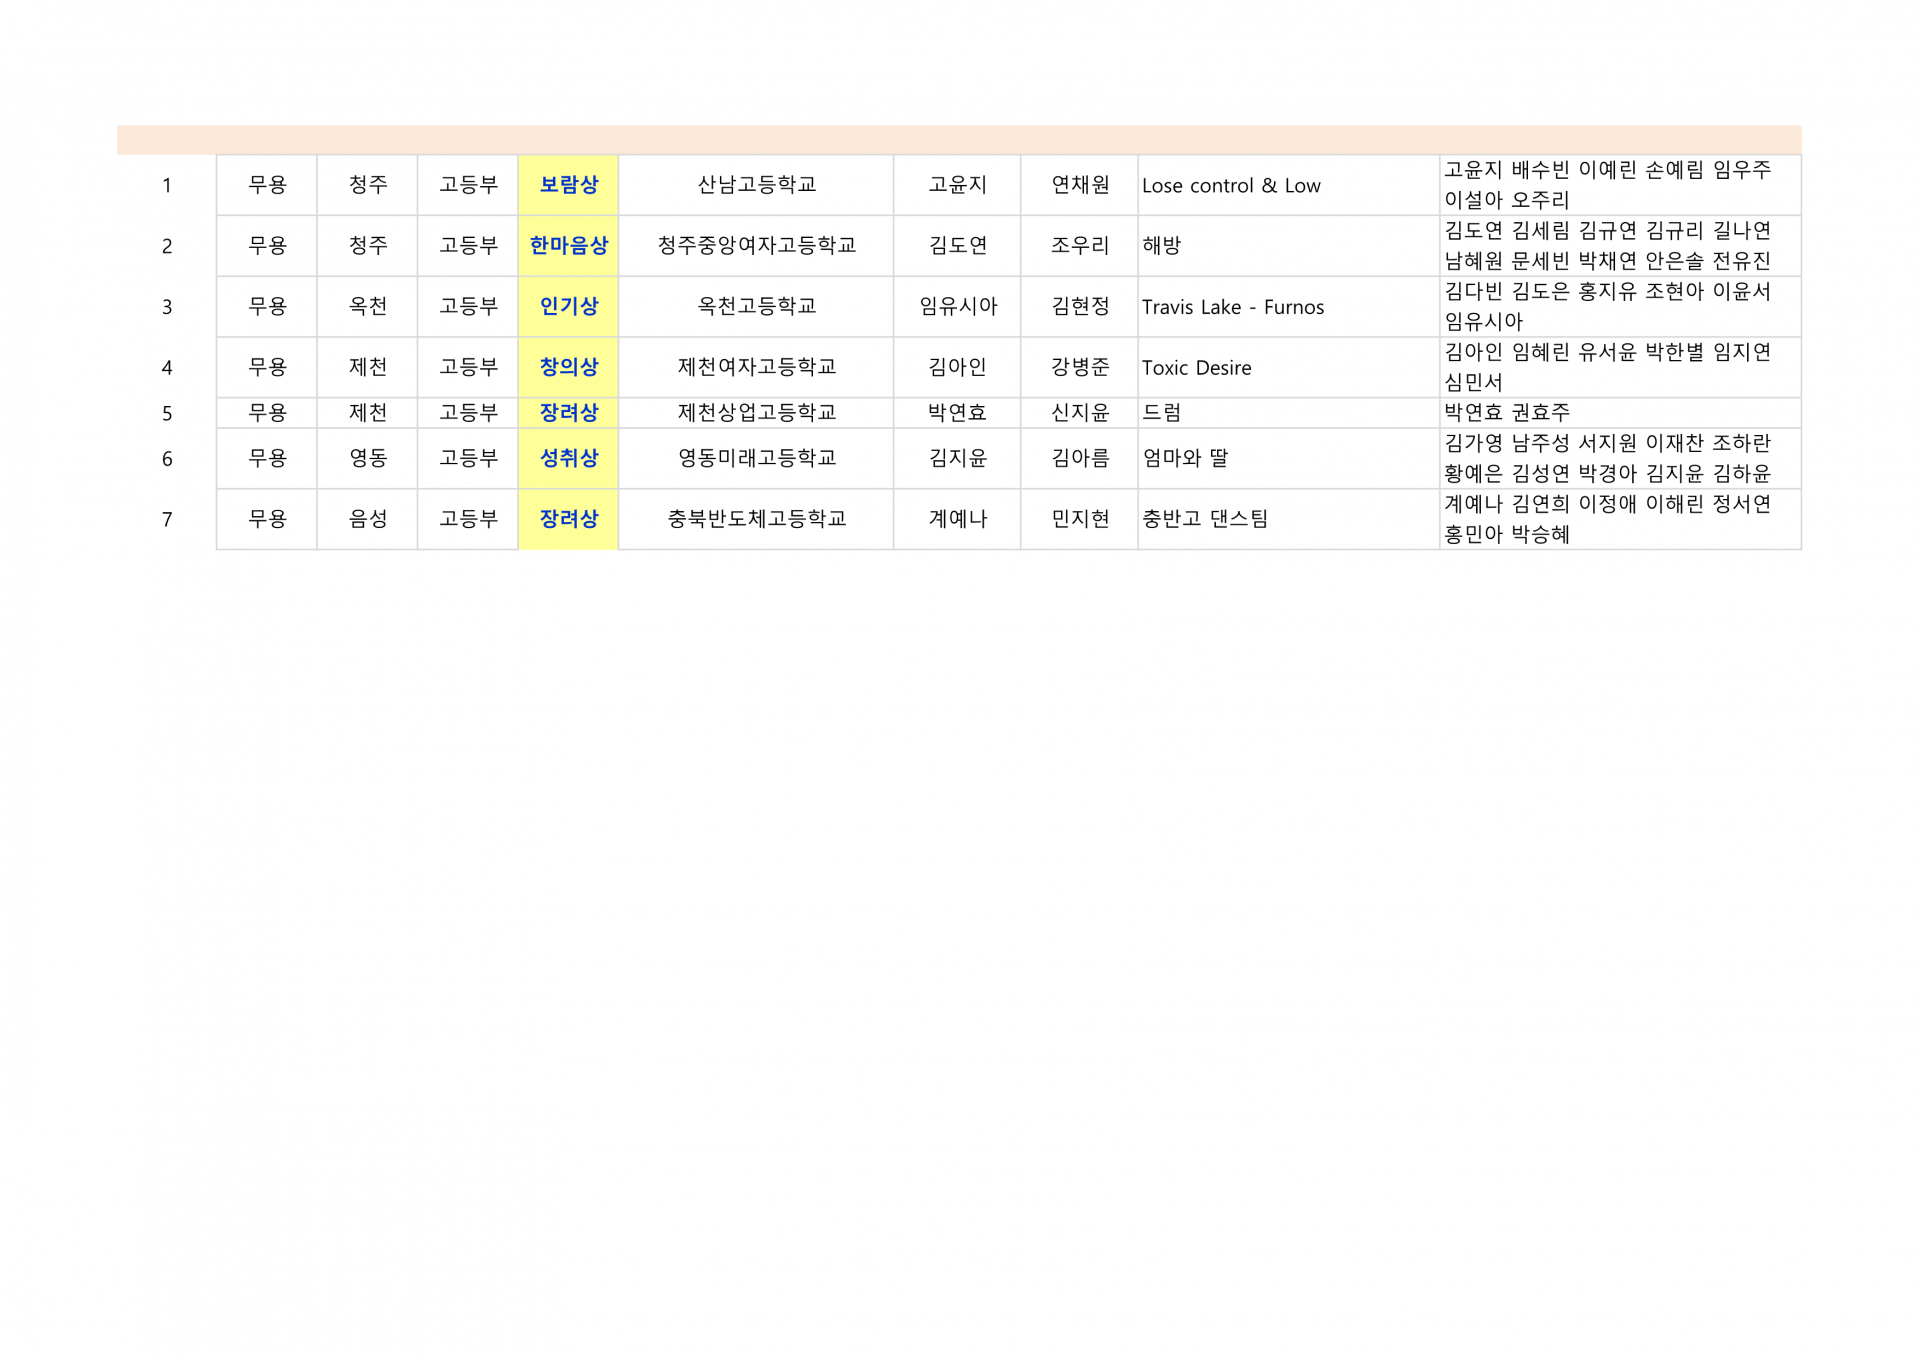Image resolution: width=1920 pixels, height=1357 pixels.
Task: Click region cell 옥천
Action: [367, 307]
